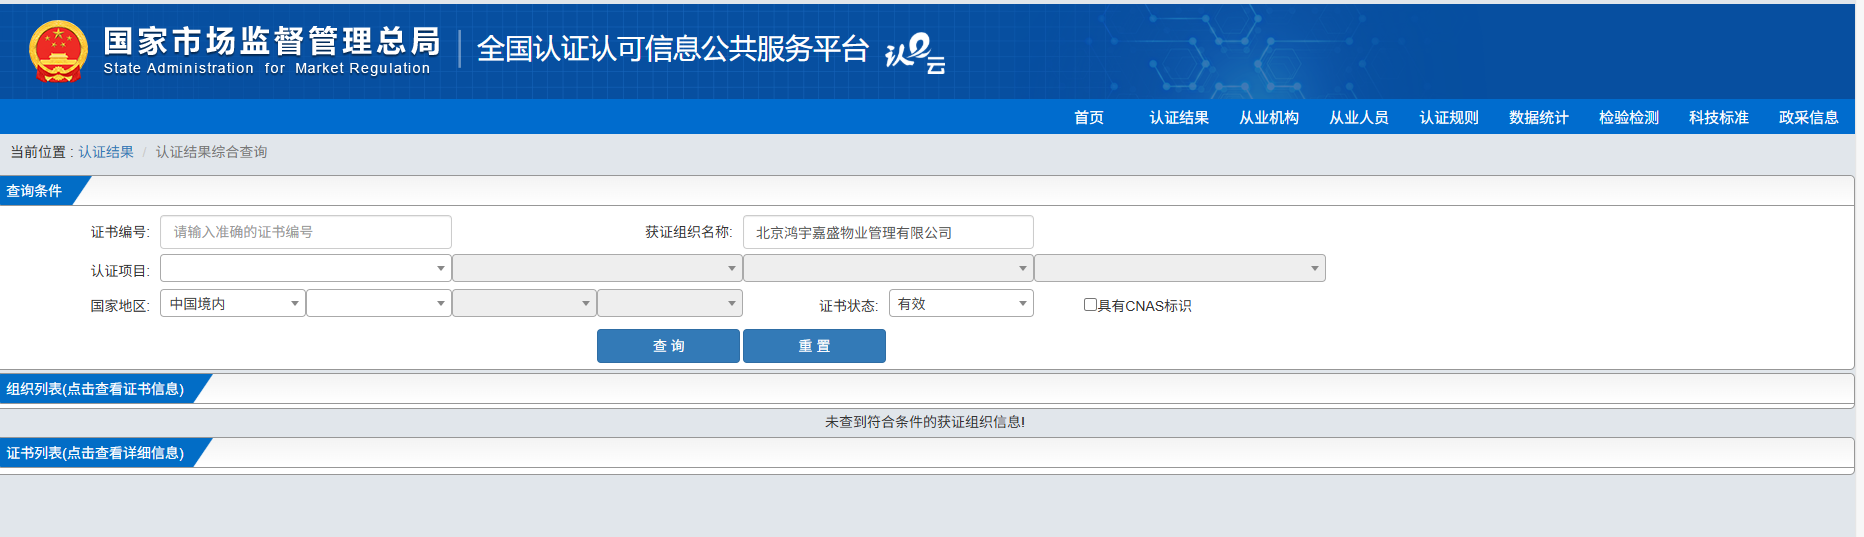Open the 中国境内 region dropdown

coord(232,303)
